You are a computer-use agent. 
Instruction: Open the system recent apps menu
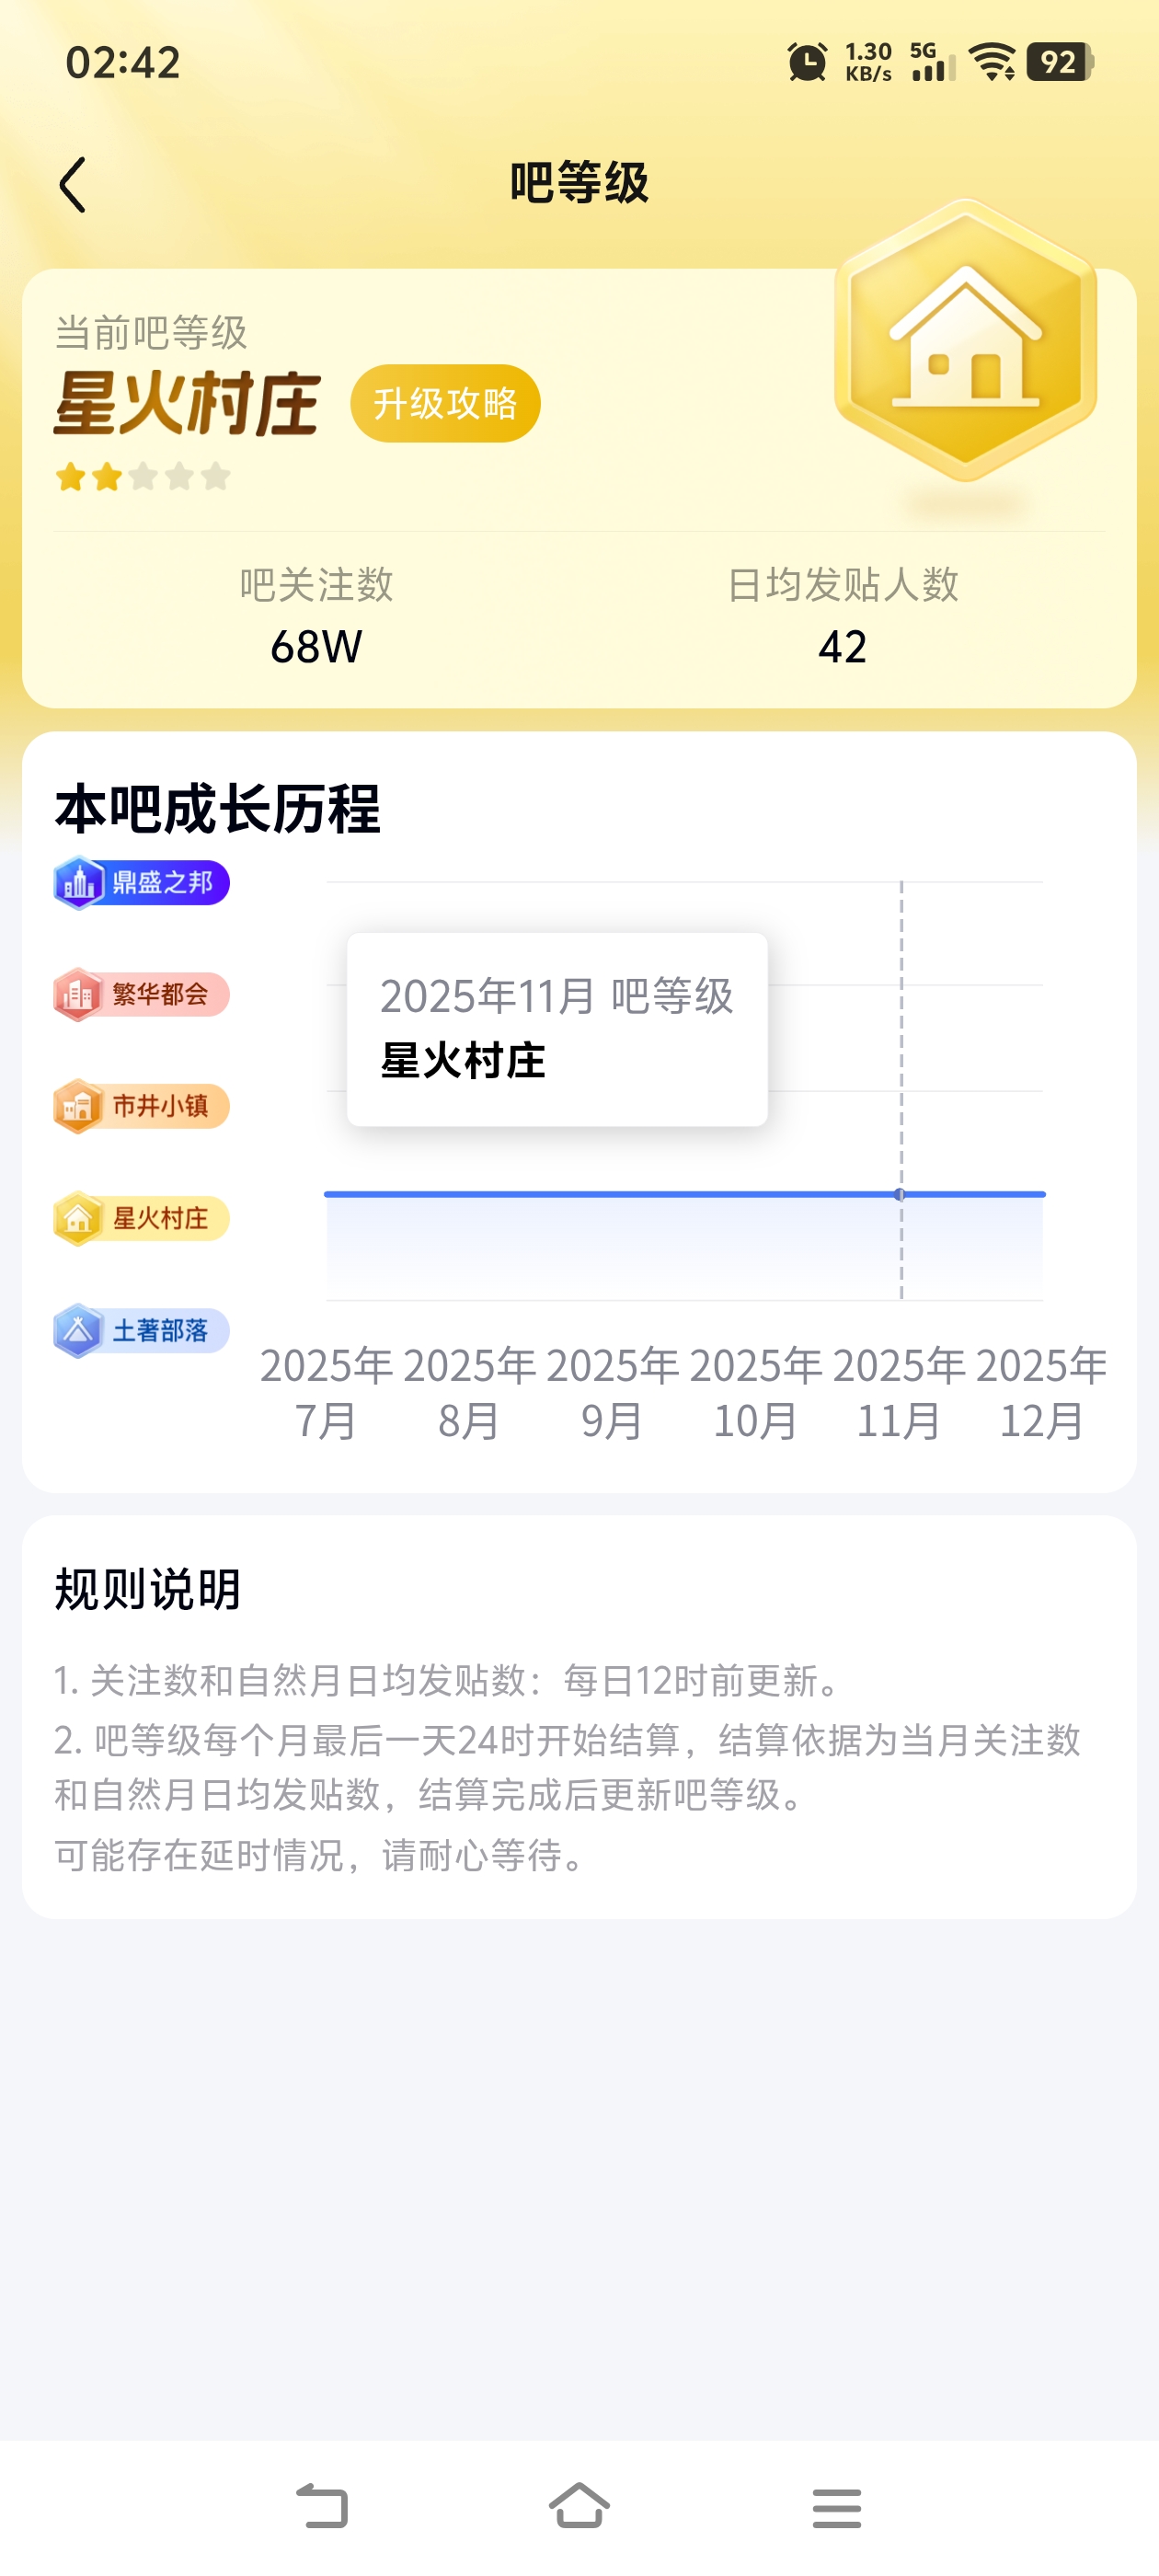[x=836, y=2507]
